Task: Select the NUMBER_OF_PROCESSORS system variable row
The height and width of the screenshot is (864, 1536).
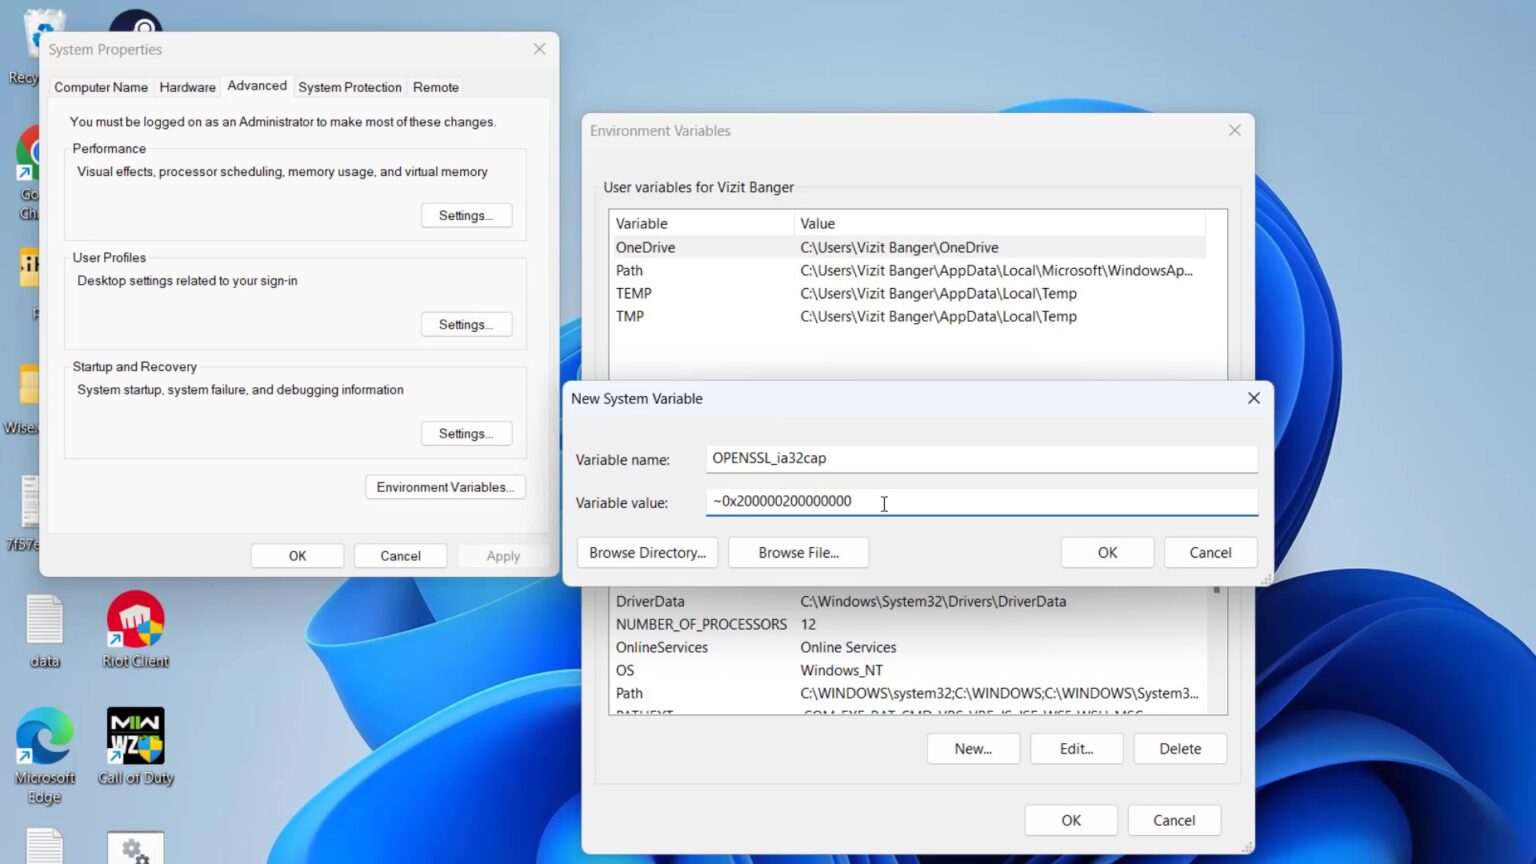Action: point(701,624)
